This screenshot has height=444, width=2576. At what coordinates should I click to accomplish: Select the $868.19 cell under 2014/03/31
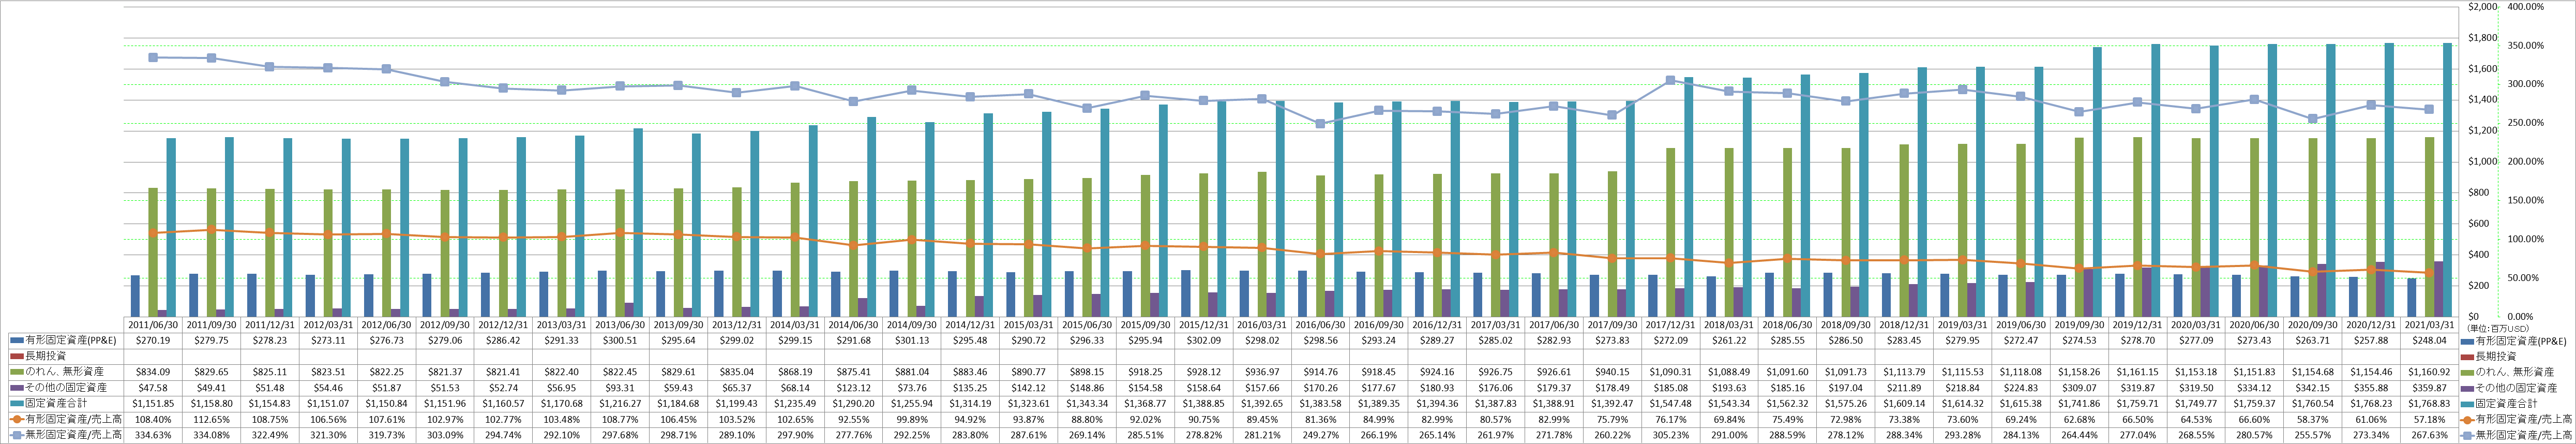tap(796, 372)
